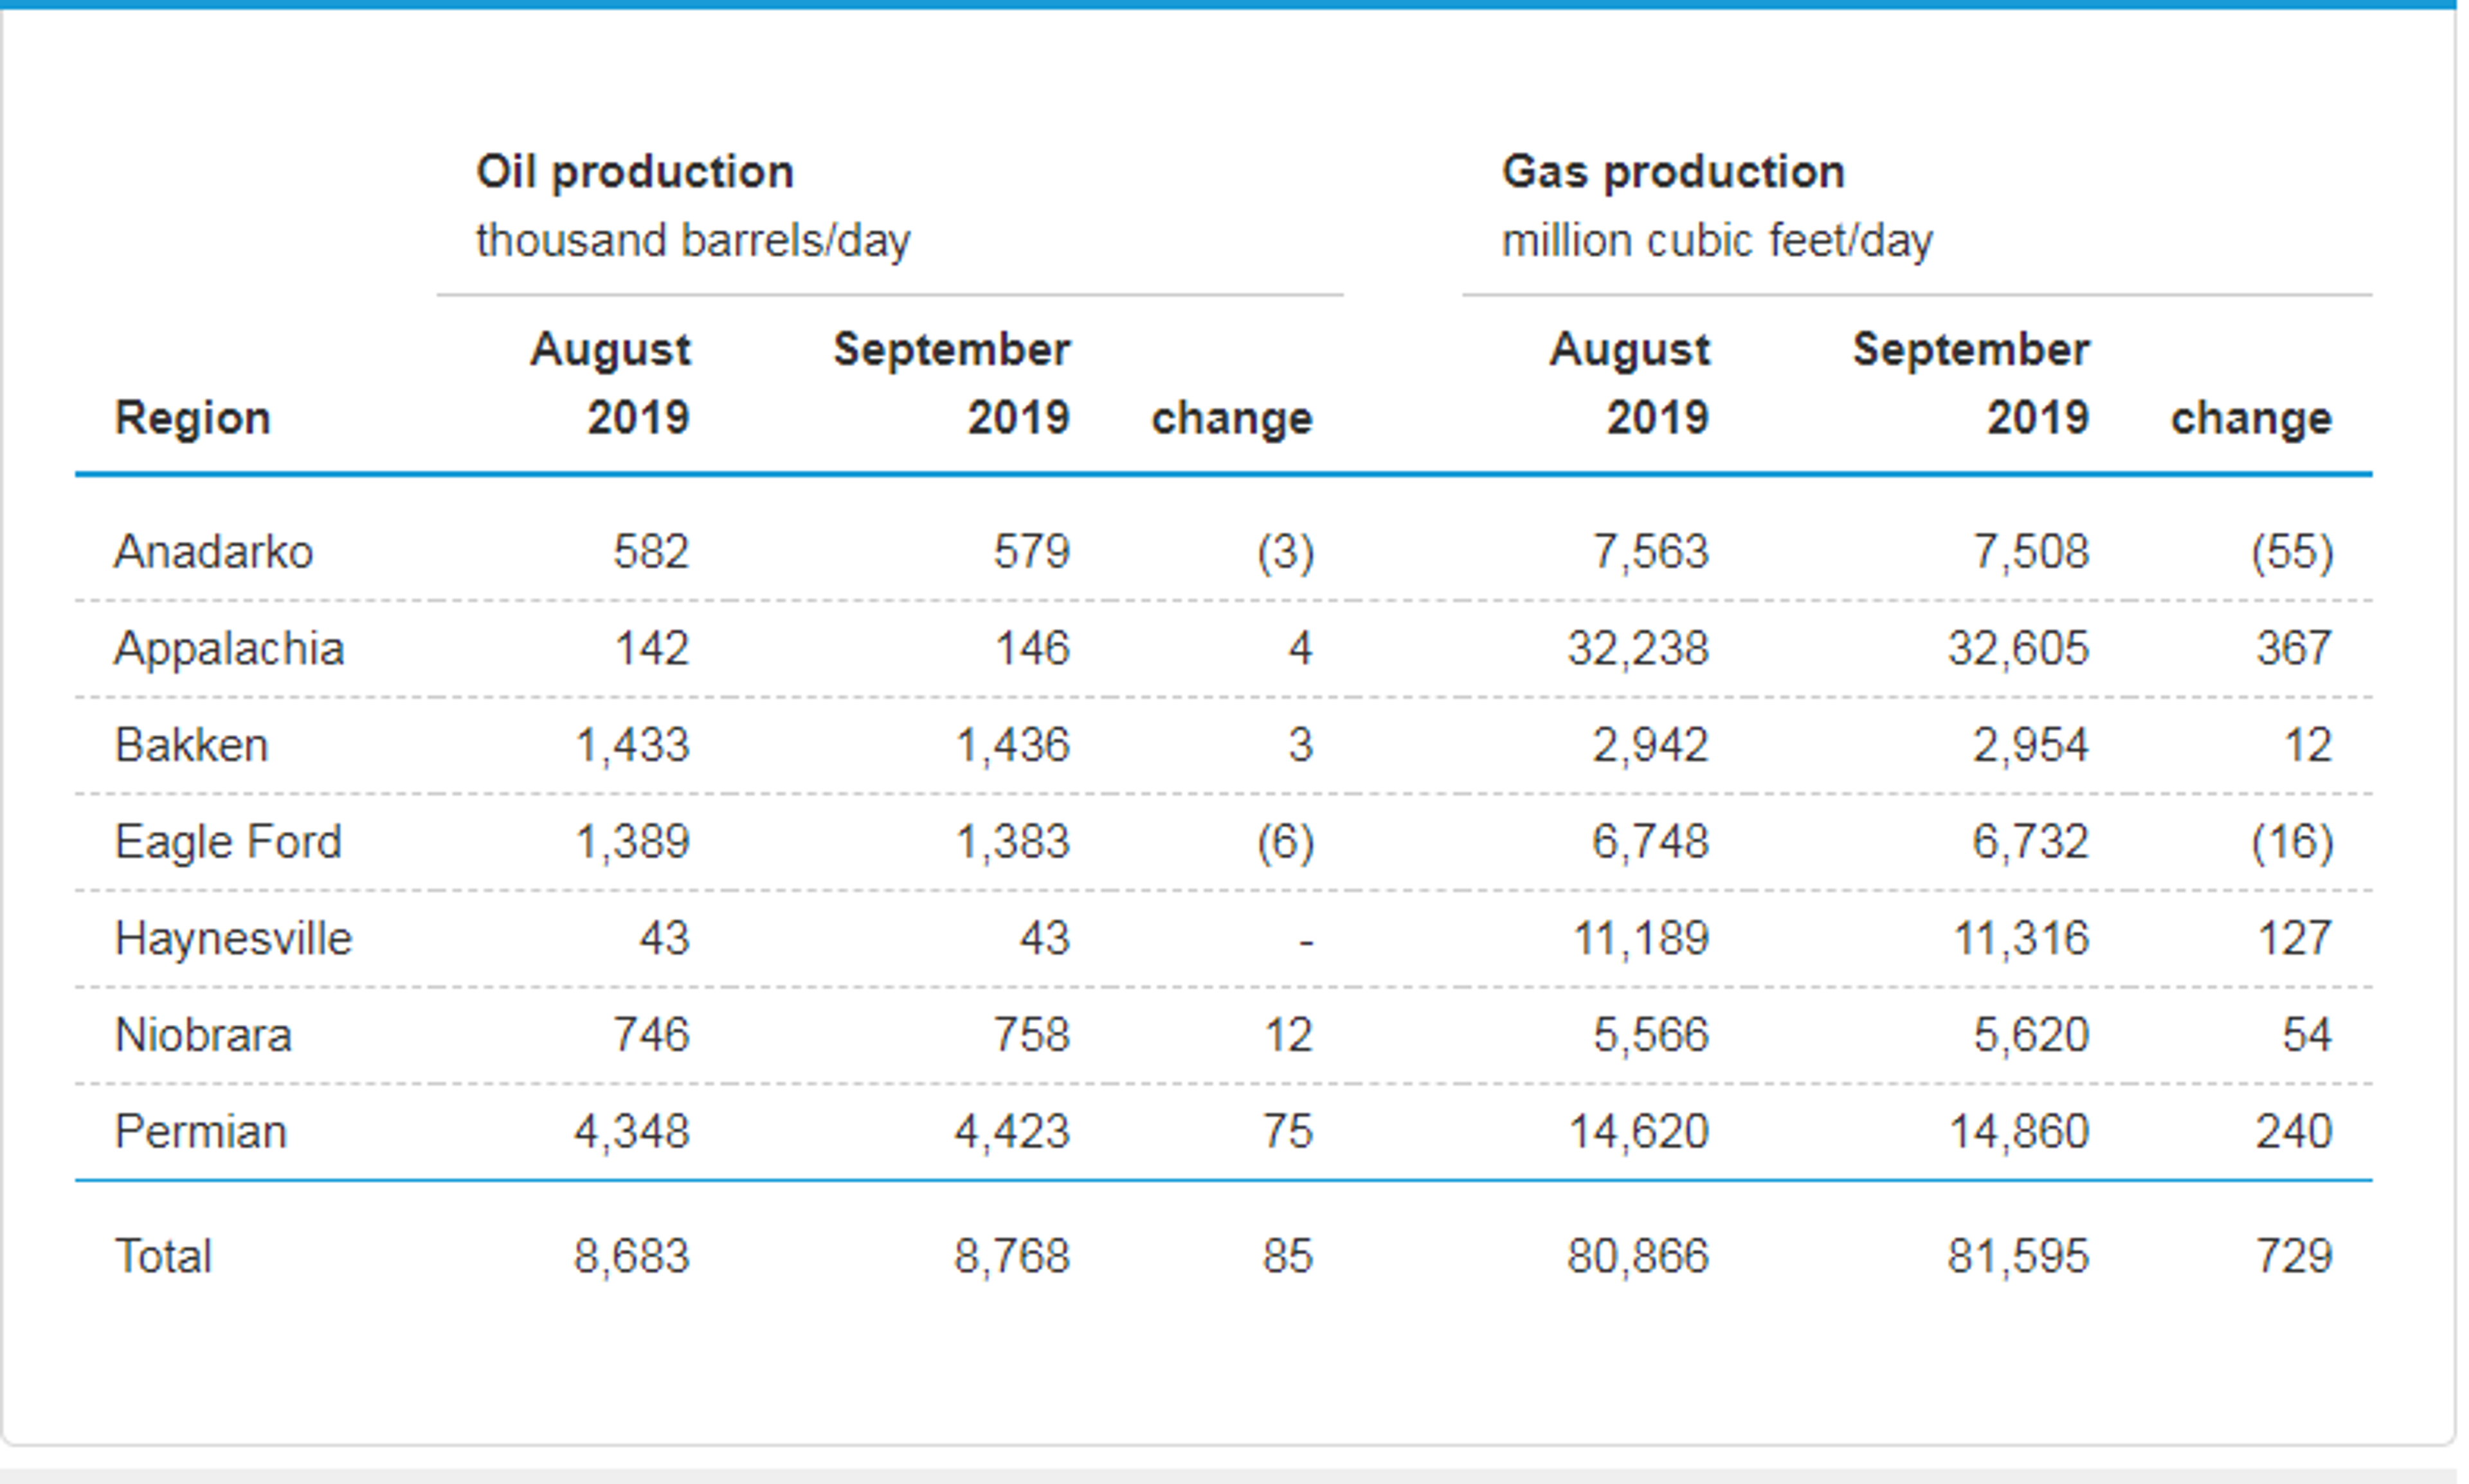Click Eagle Ford gas change value (16)
2469x1484 pixels.
pos(2292,842)
